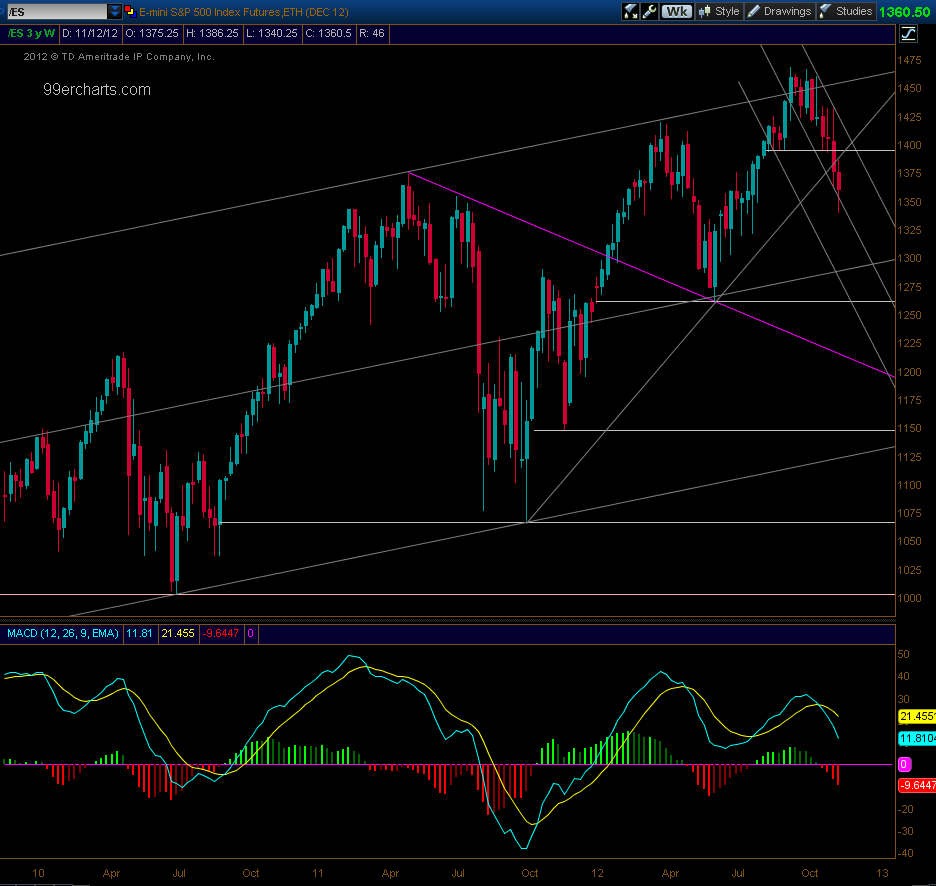Click the /ES symbol input field
The width and height of the screenshot is (936, 886).
(57, 11)
